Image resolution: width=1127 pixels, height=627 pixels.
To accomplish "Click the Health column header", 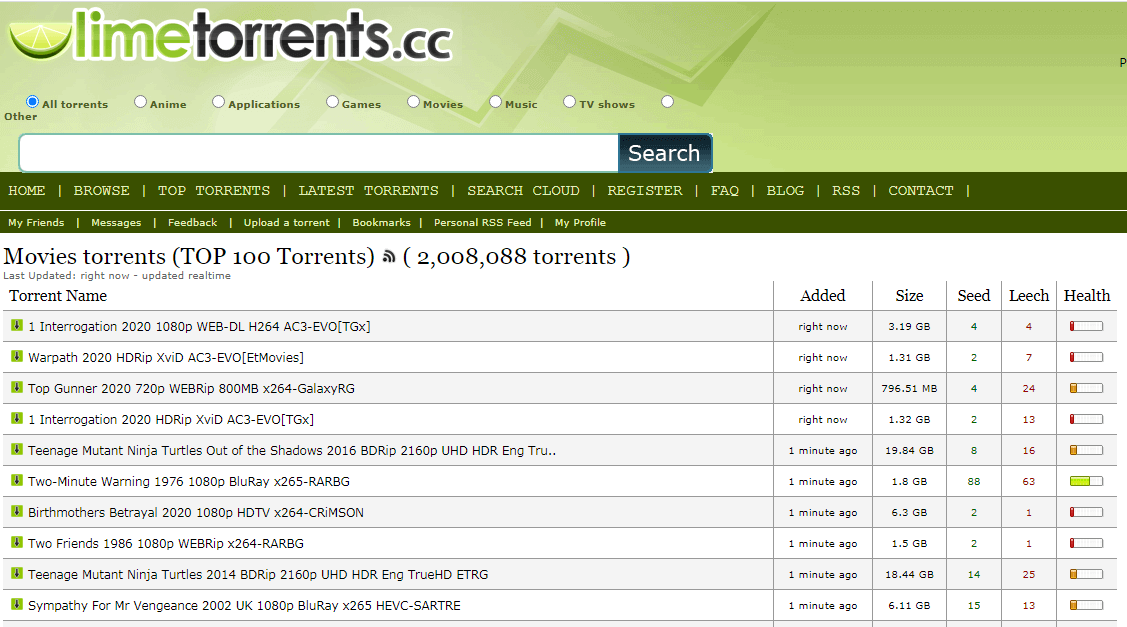I will click(x=1087, y=296).
